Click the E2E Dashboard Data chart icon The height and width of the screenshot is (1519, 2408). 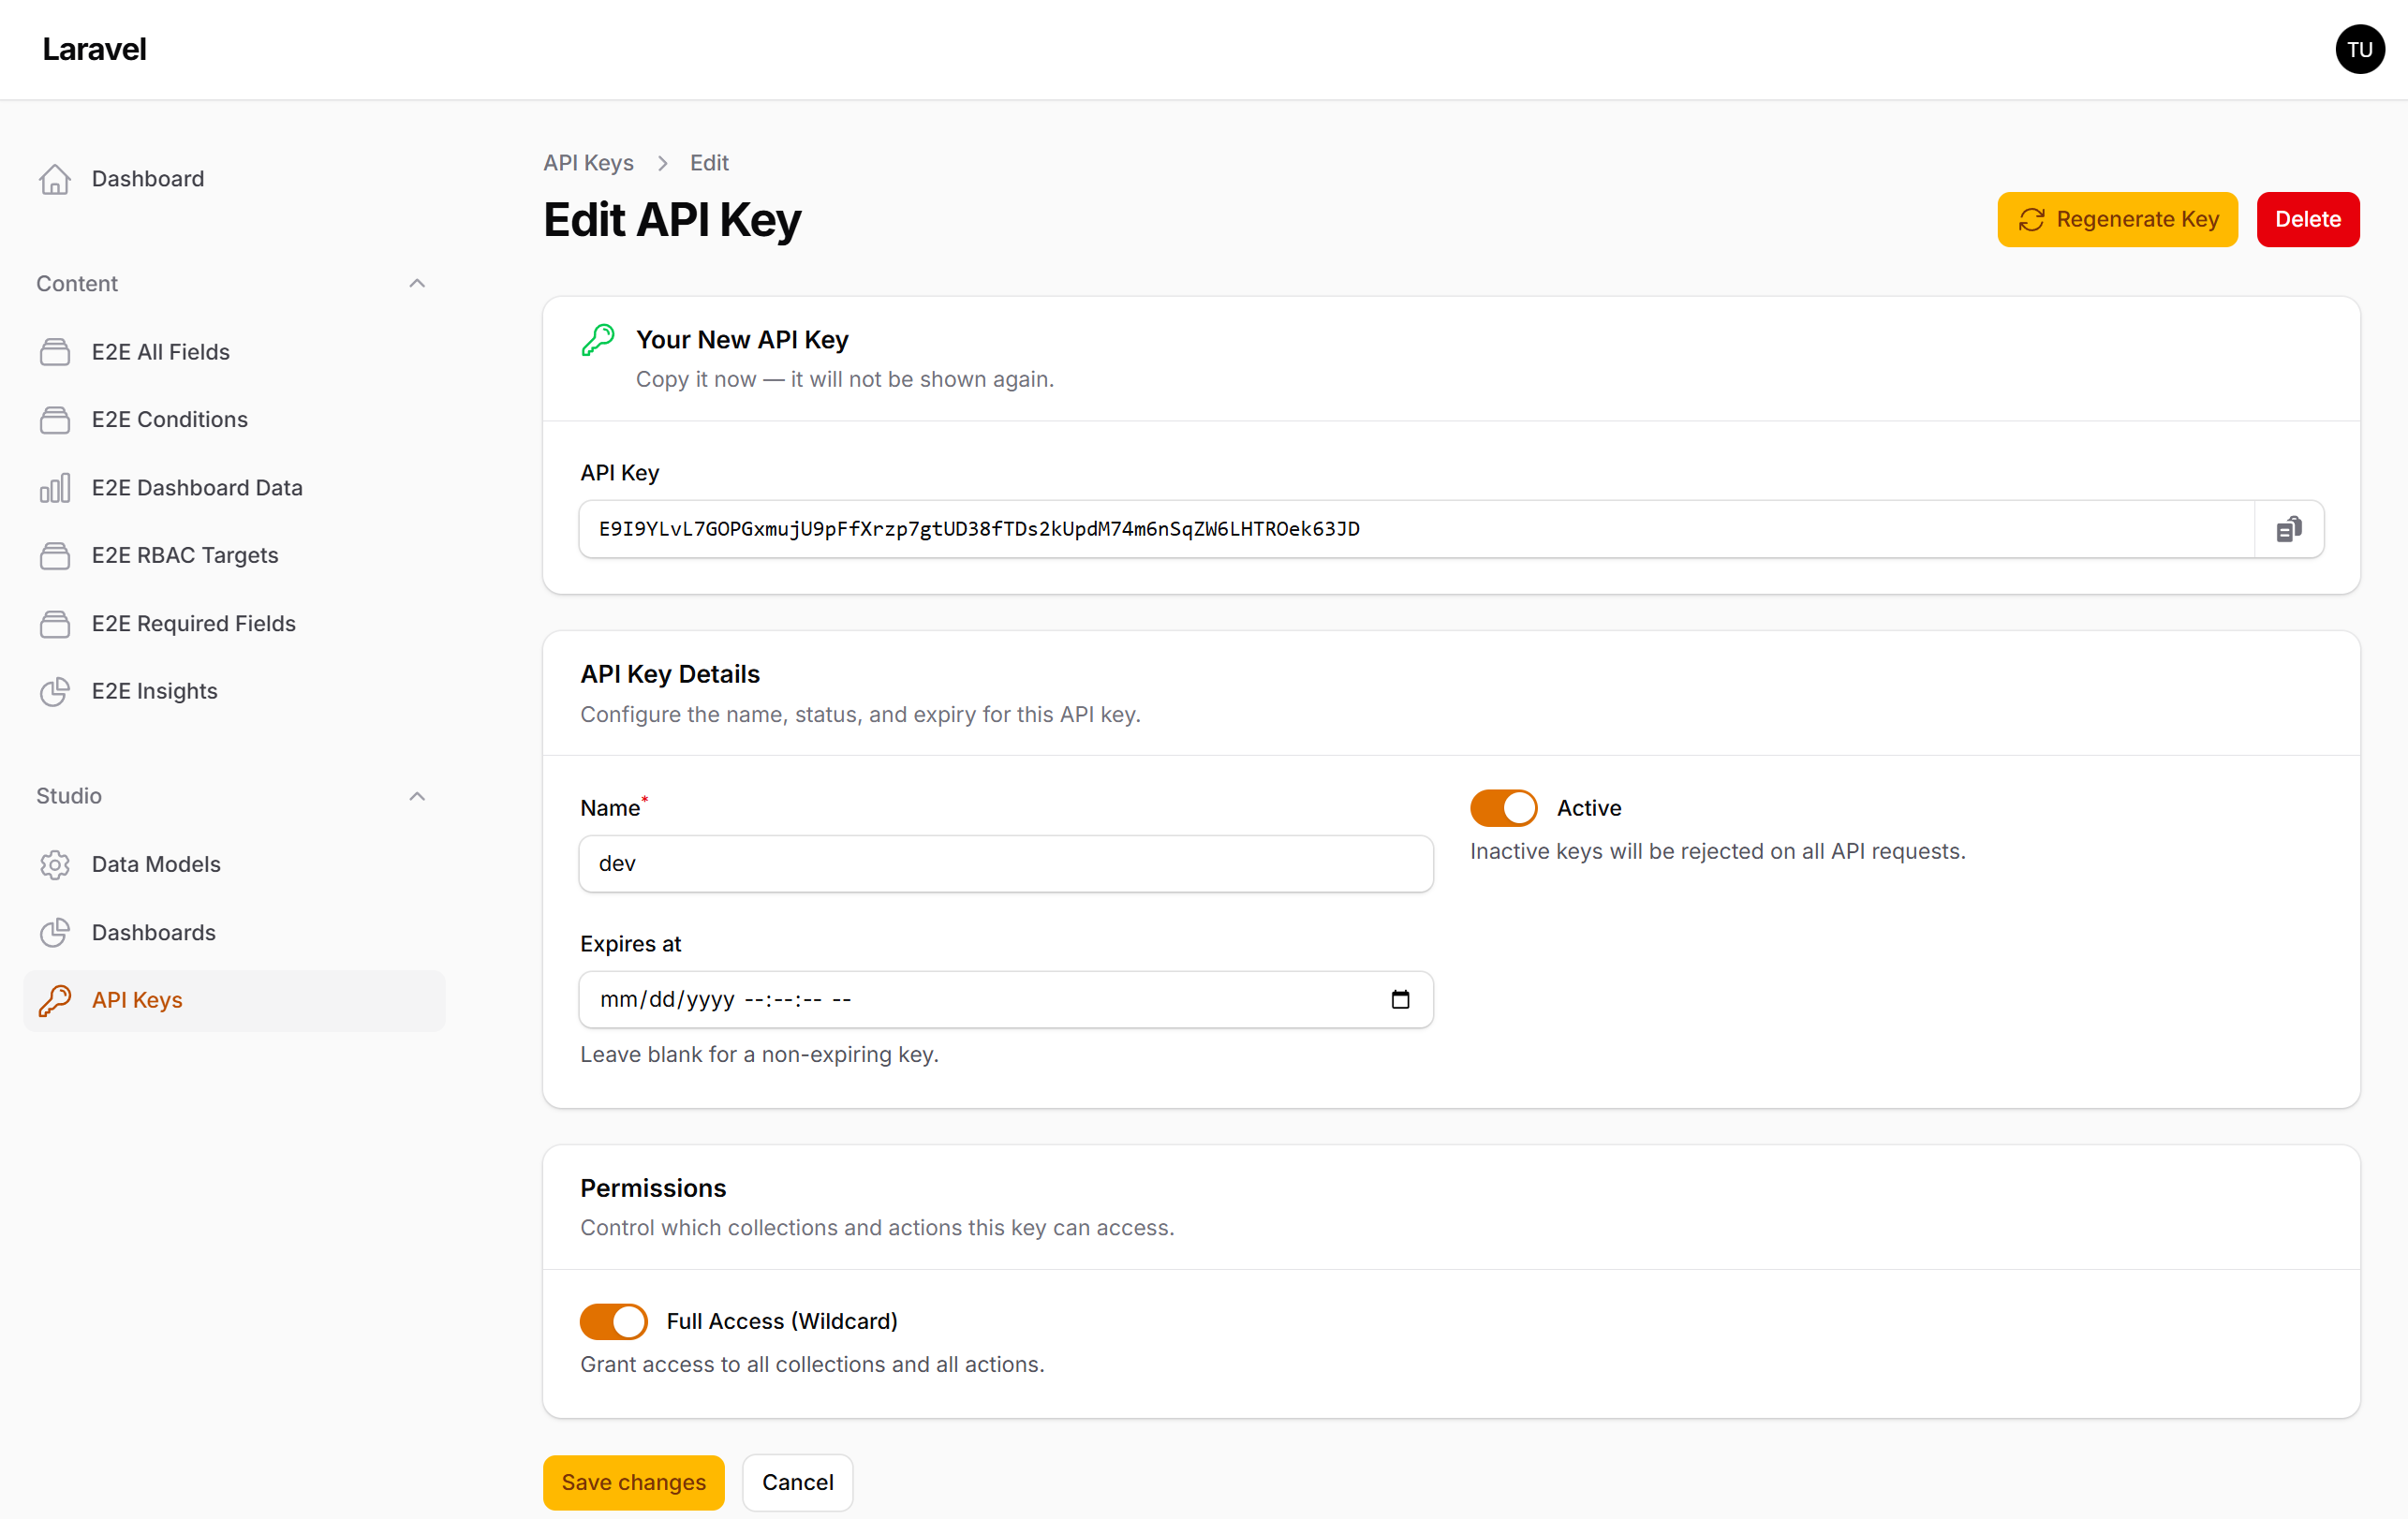coord(55,488)
